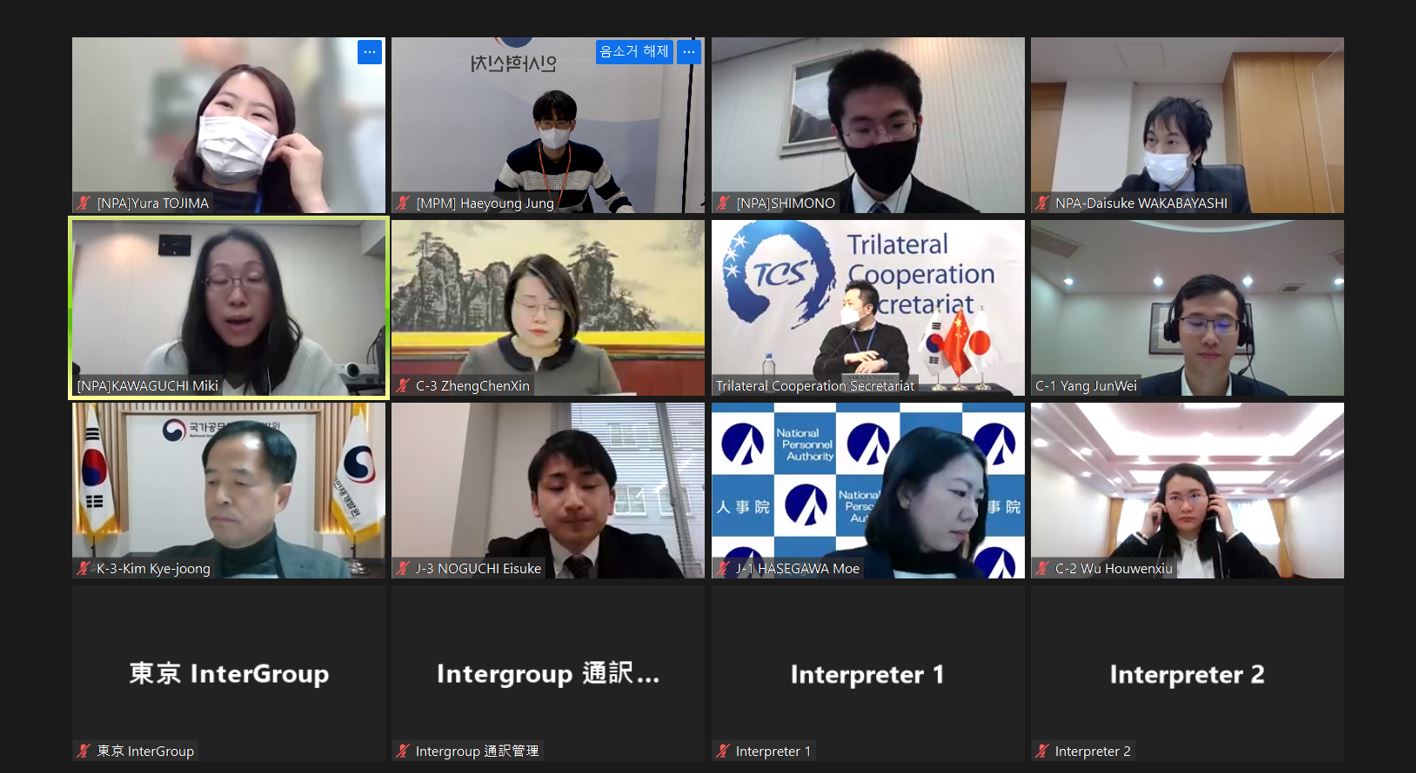This screenshot has height=773, width=1416.
Task: Click muted mic icon beside Kim Kye-joong
Action: [x=84, y=569]
